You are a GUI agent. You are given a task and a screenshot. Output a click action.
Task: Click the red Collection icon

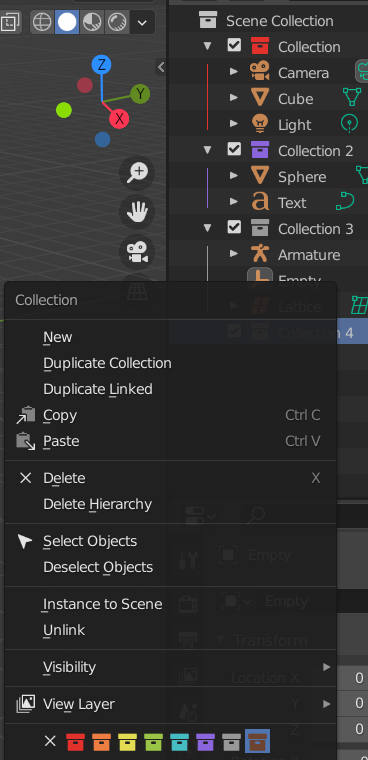click(x=260, y=46)
